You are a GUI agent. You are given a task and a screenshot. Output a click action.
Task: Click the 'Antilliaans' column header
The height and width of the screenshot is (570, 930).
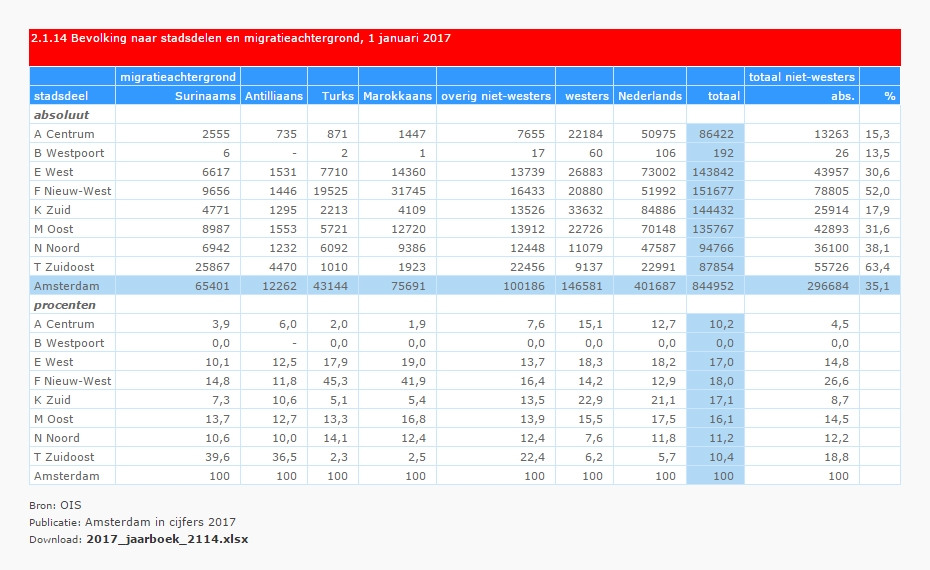pos(273,96)
